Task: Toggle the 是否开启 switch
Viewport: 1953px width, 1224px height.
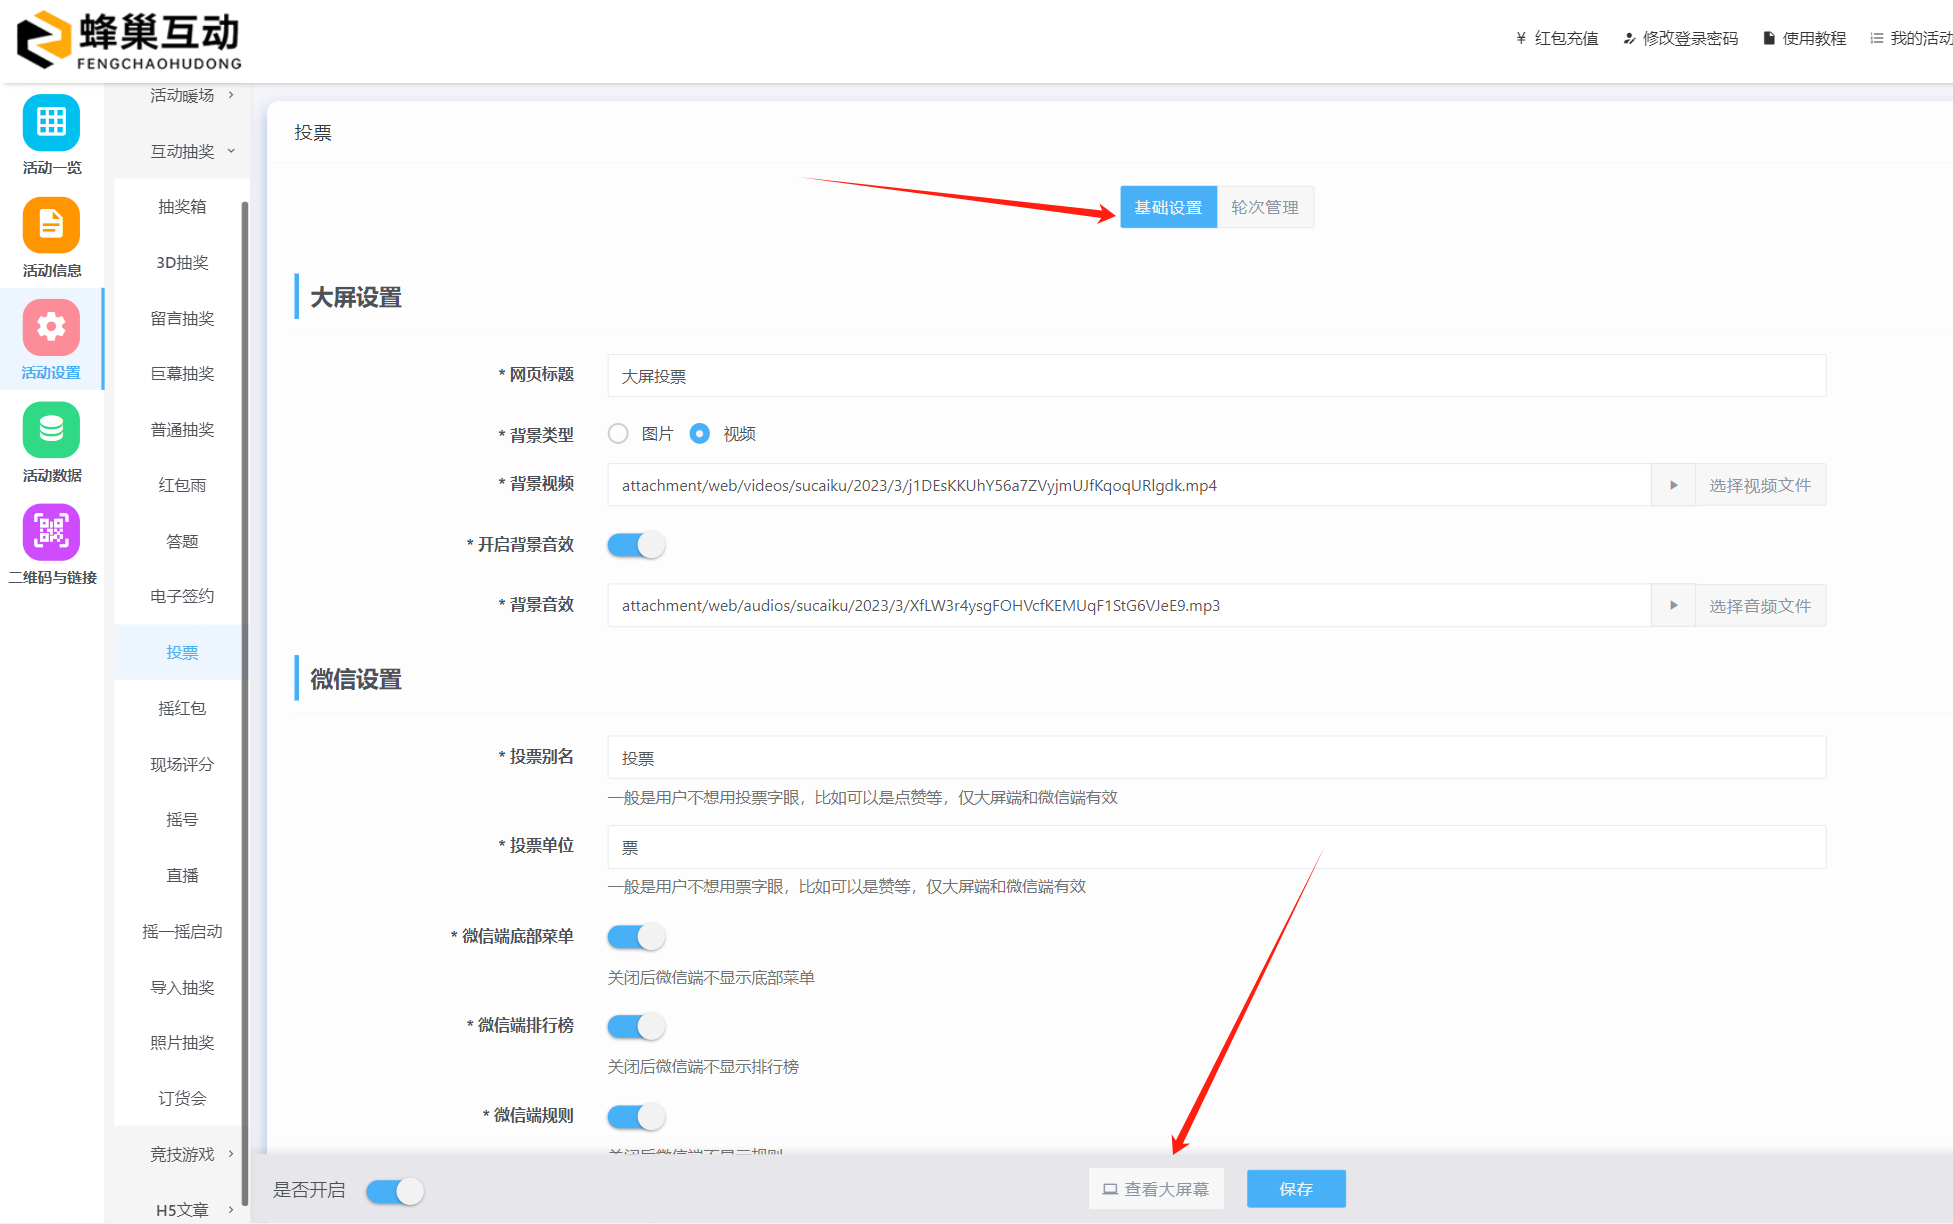Action: click(395, 1191)
